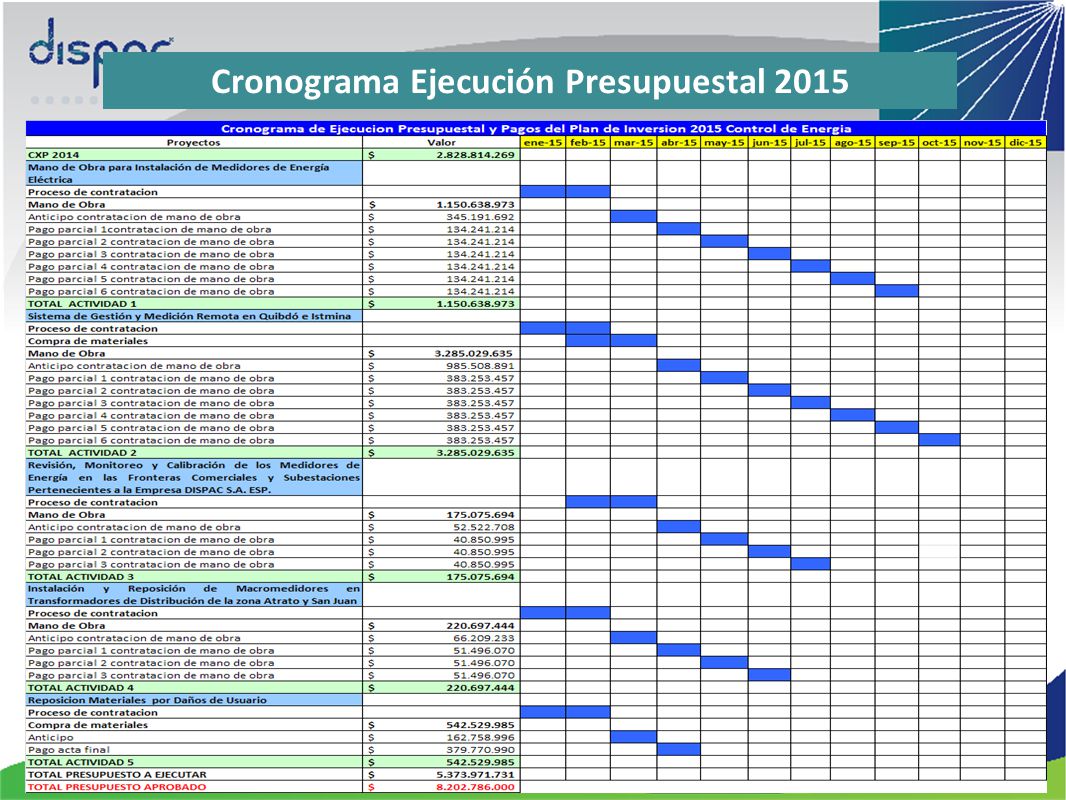Select heading Instalación y Reposición de Macromedidores
Viewport: 1066px width, 800px height.
[x=194, y=595]
